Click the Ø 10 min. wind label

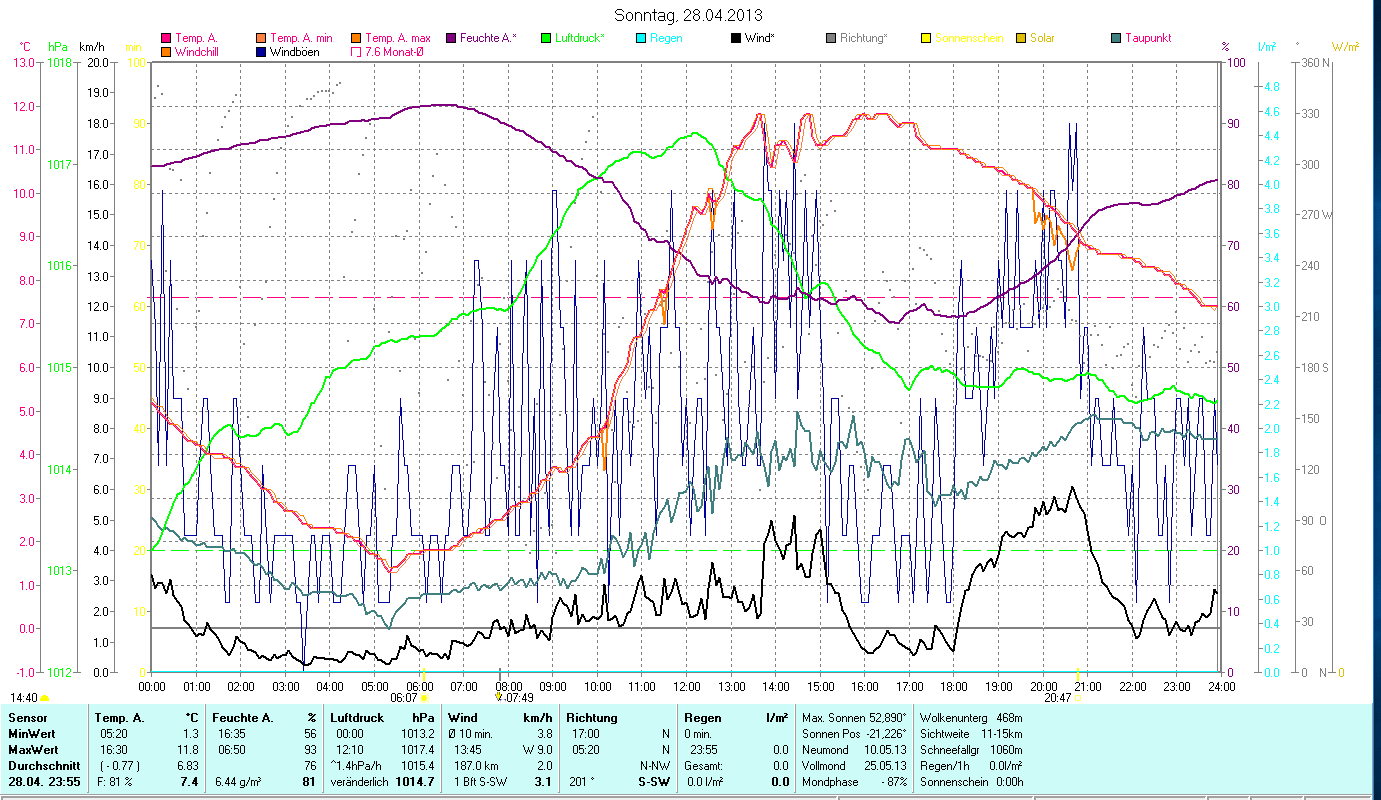coord(471,734)
